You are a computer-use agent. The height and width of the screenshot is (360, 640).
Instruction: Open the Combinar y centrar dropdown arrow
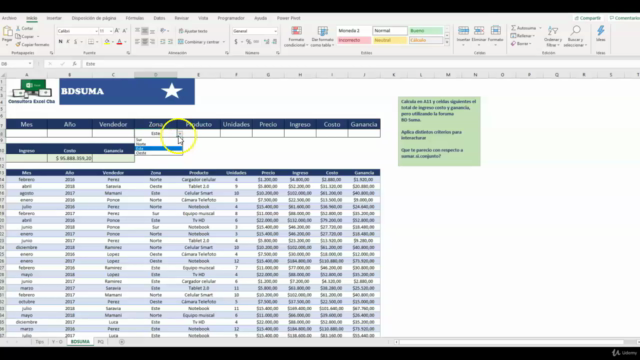point(224,42)
